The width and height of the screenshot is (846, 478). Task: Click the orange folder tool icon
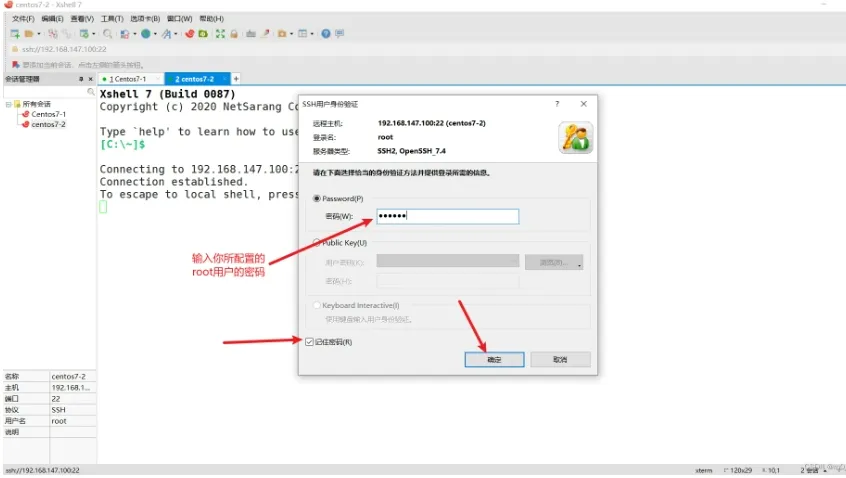pyautogui.click(x=282, y=33)
